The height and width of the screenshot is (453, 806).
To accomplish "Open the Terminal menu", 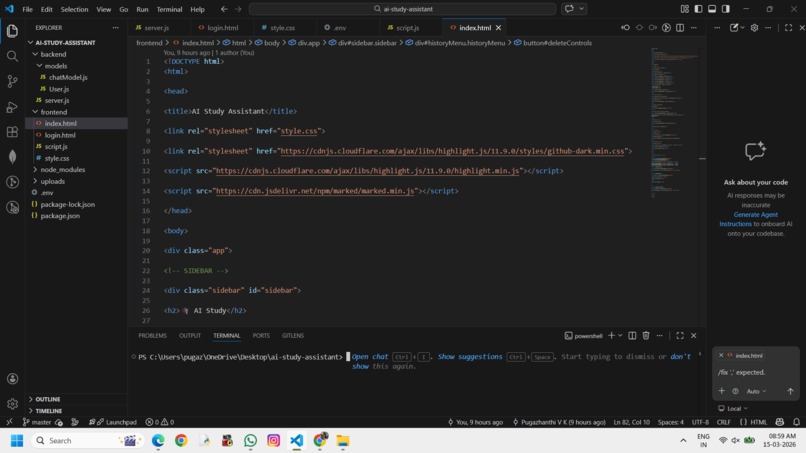I will (x=170, y=9).
